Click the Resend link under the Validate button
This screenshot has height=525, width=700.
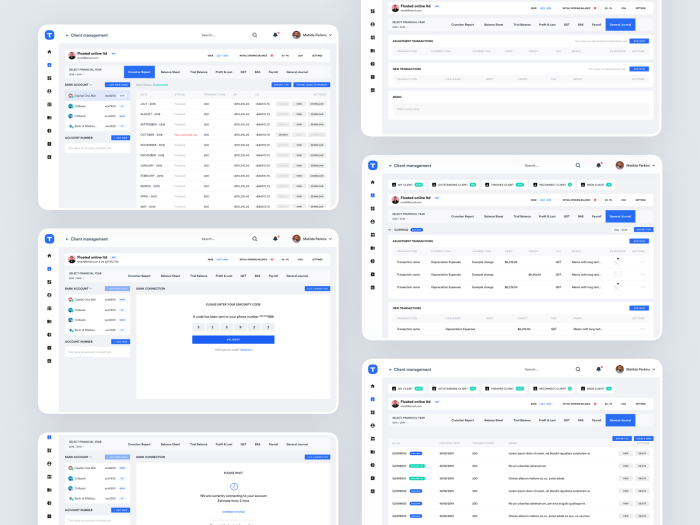[x=246, y=350]
